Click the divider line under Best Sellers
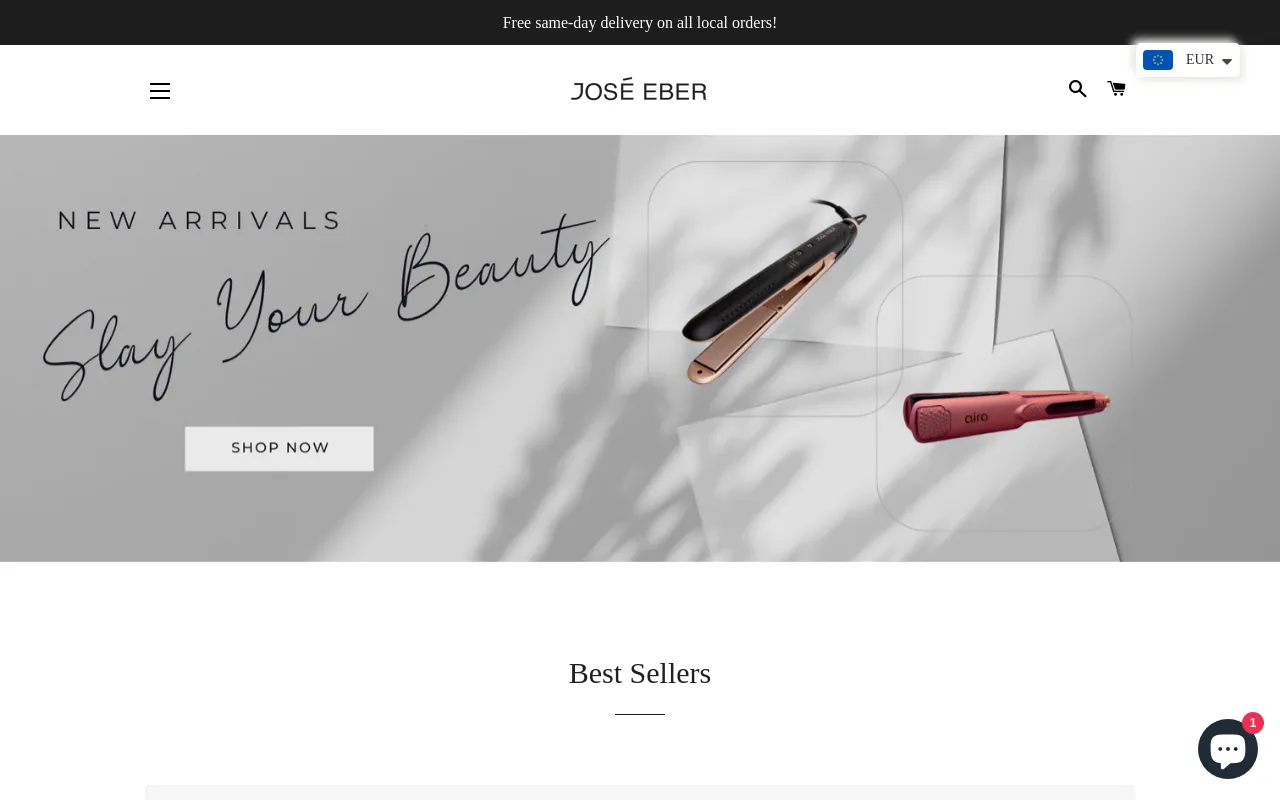The height and width of the screenshot is (800, 1280). [x=640, y=714]
